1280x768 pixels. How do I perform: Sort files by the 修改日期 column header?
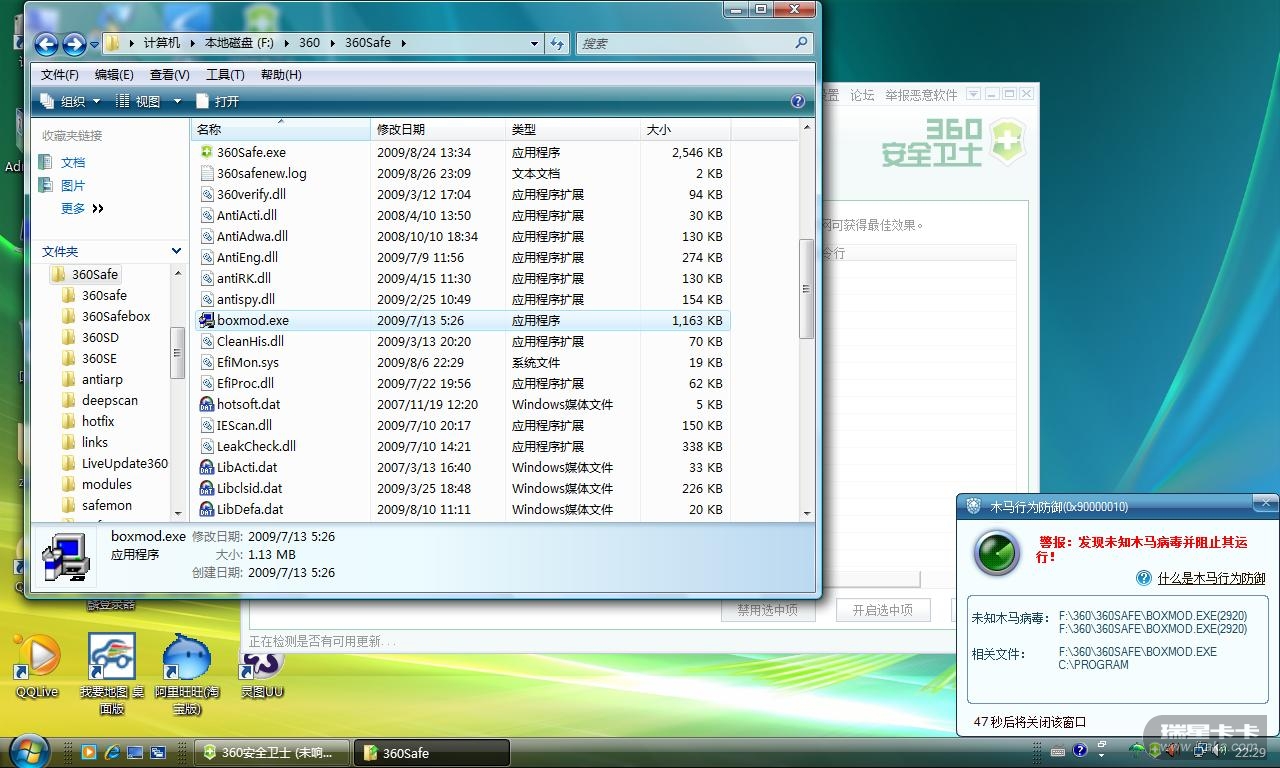click(x=438, y=129)
